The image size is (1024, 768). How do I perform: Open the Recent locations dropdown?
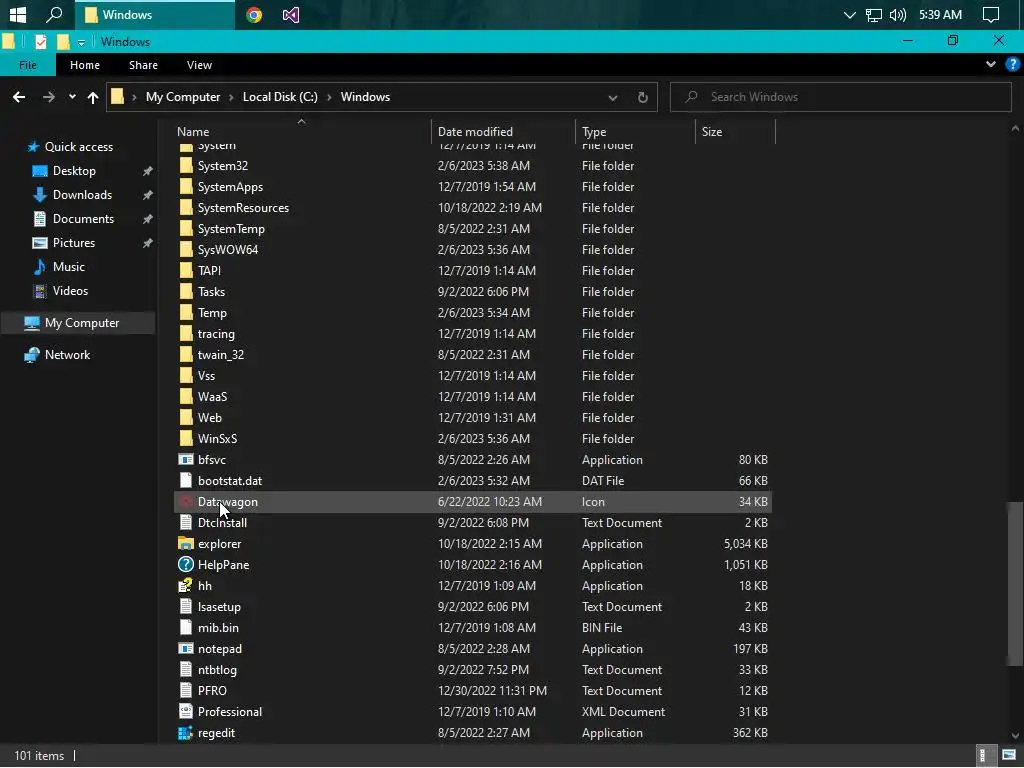[72, 97]
